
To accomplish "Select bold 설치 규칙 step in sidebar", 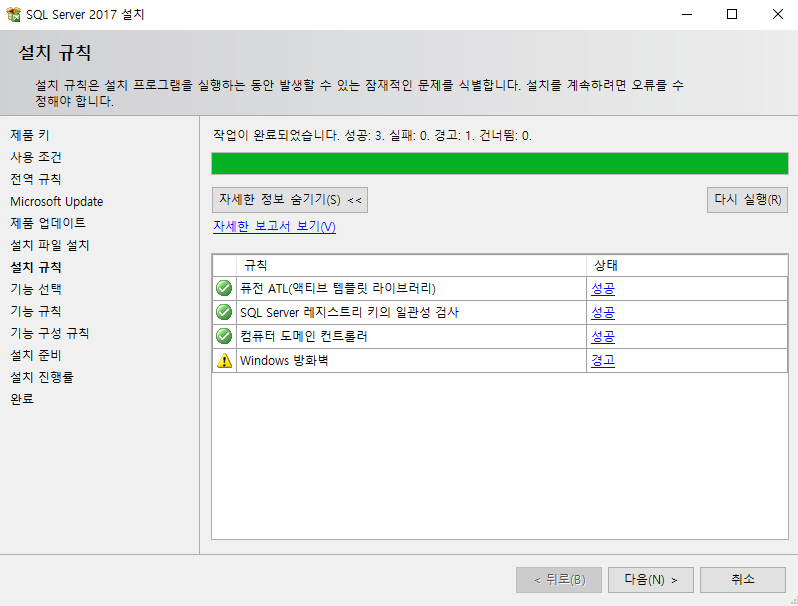I will pos(36,267).
